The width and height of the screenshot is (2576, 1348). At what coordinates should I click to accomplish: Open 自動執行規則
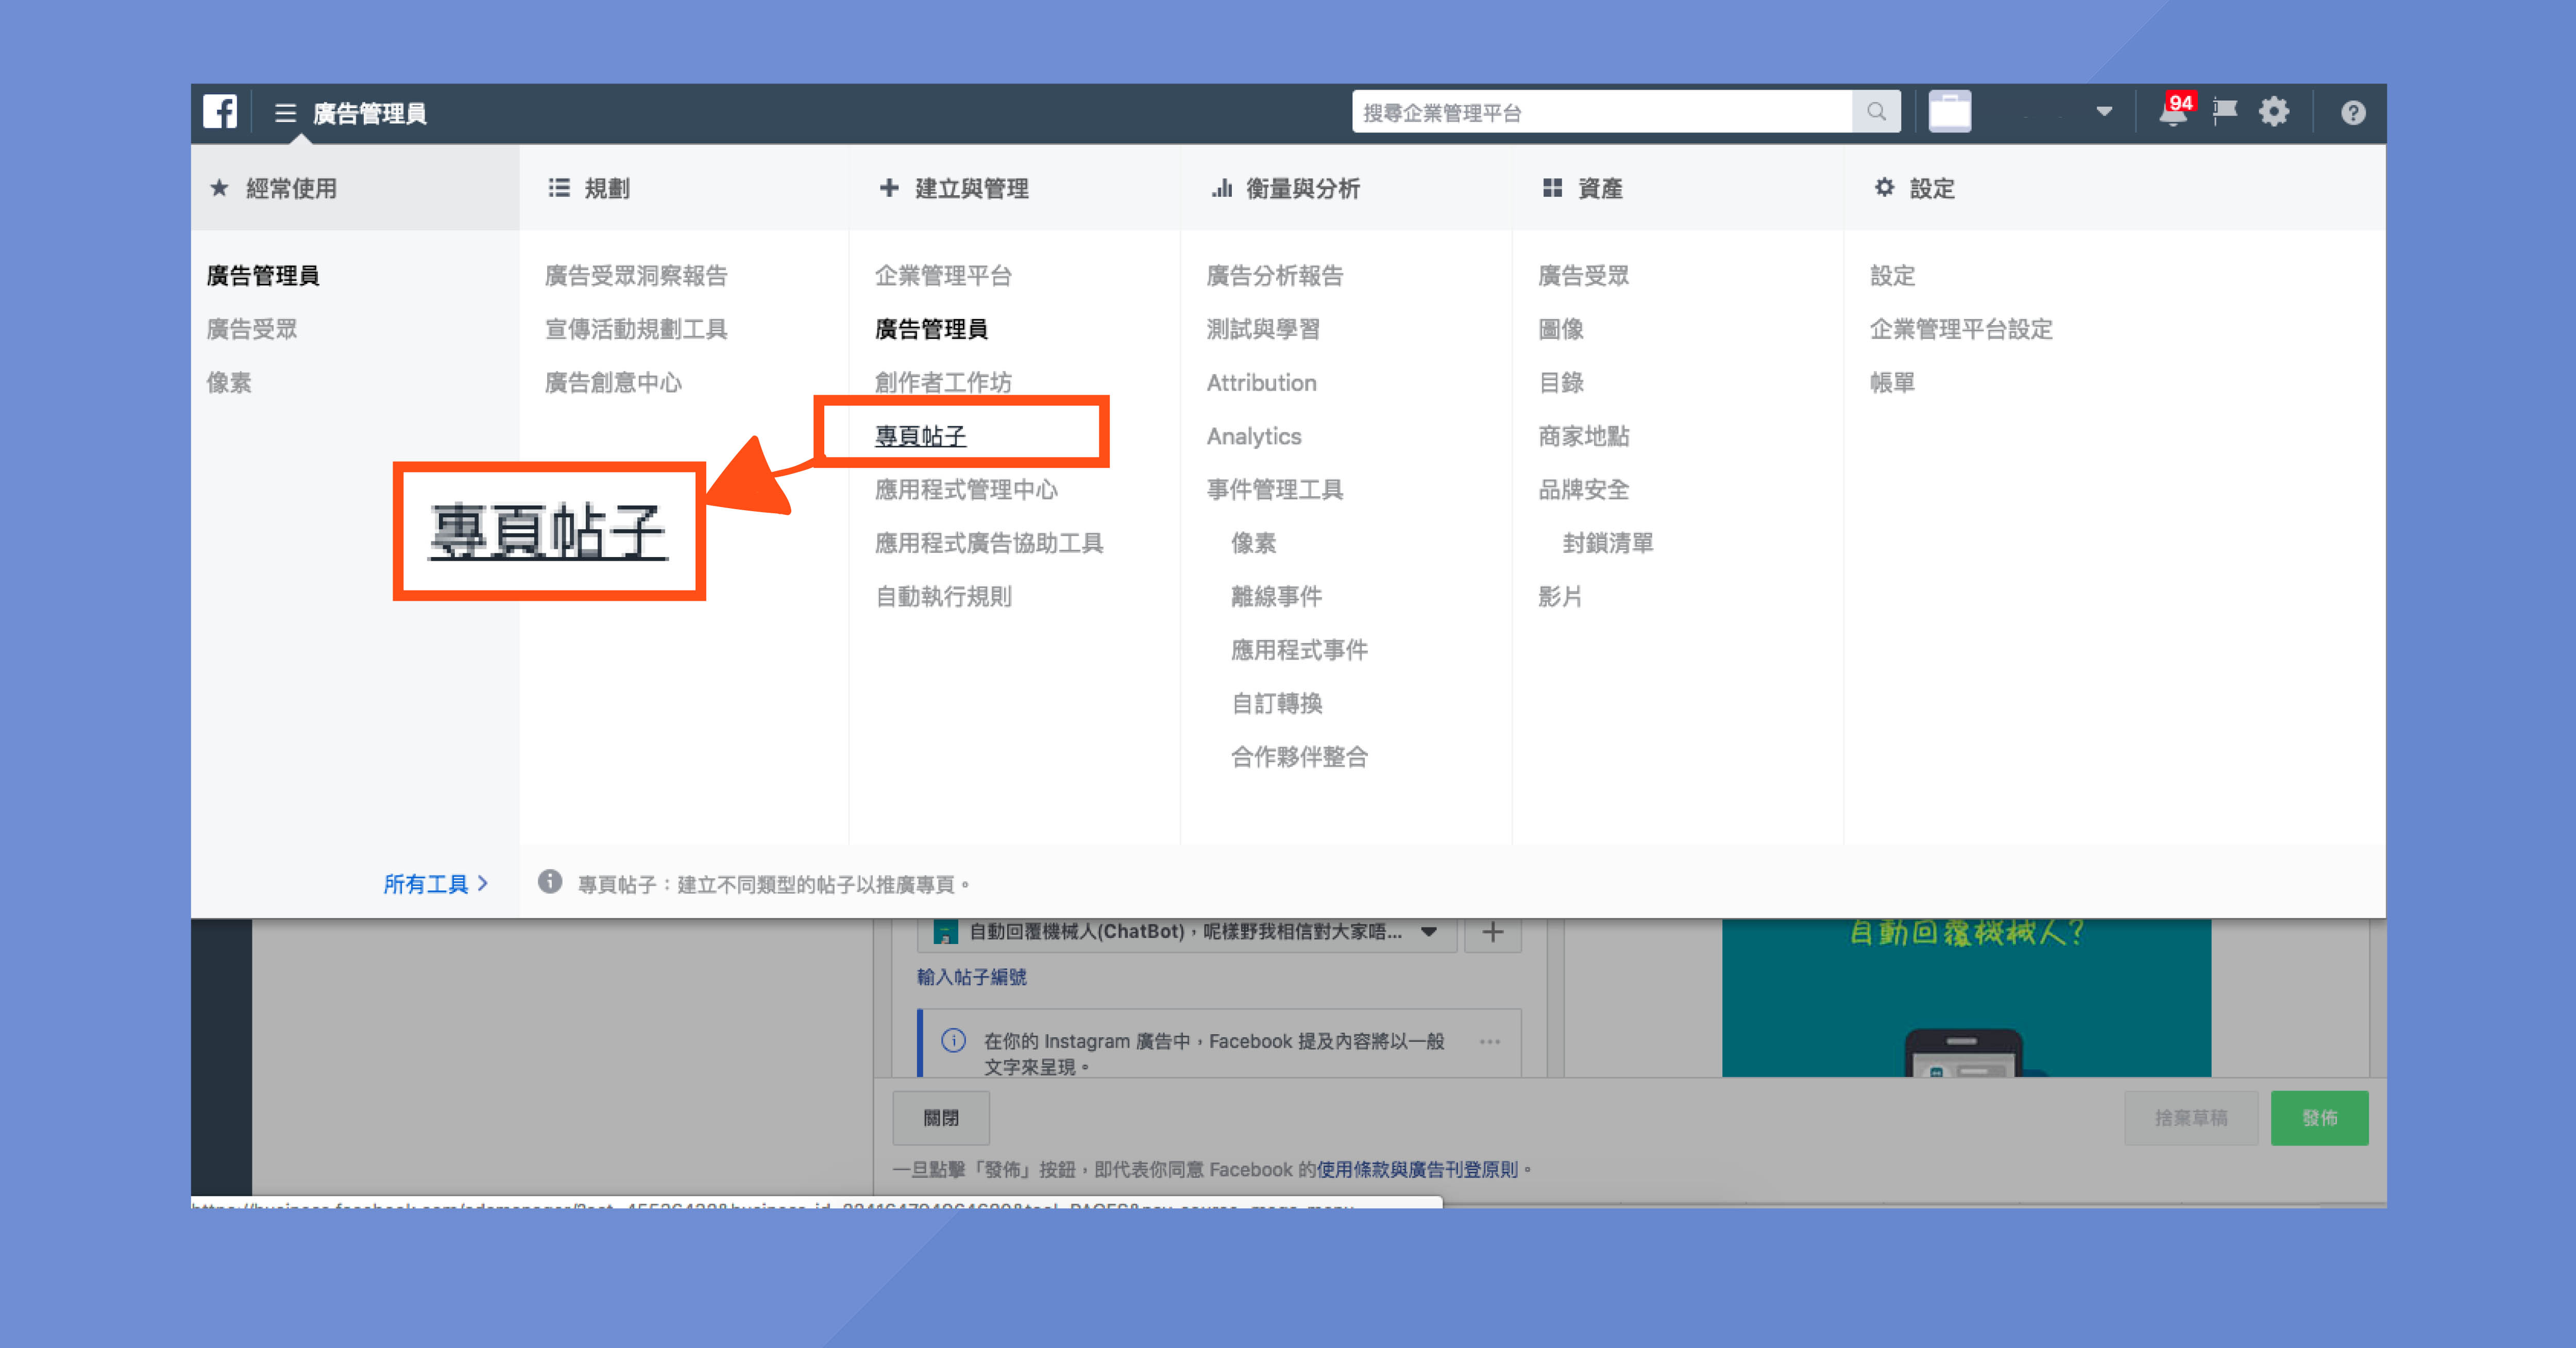tap(943, 597)
